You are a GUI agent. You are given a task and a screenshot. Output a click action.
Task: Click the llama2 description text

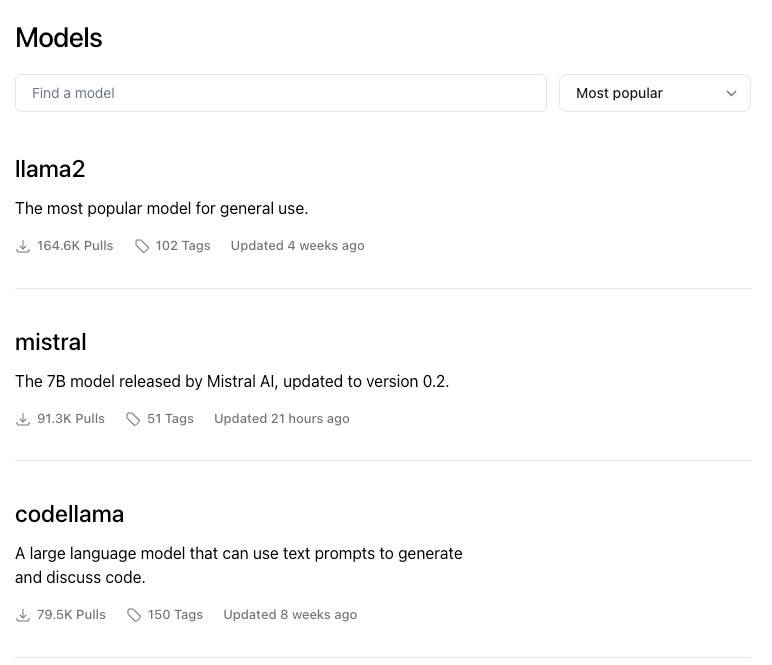[161, 209]
